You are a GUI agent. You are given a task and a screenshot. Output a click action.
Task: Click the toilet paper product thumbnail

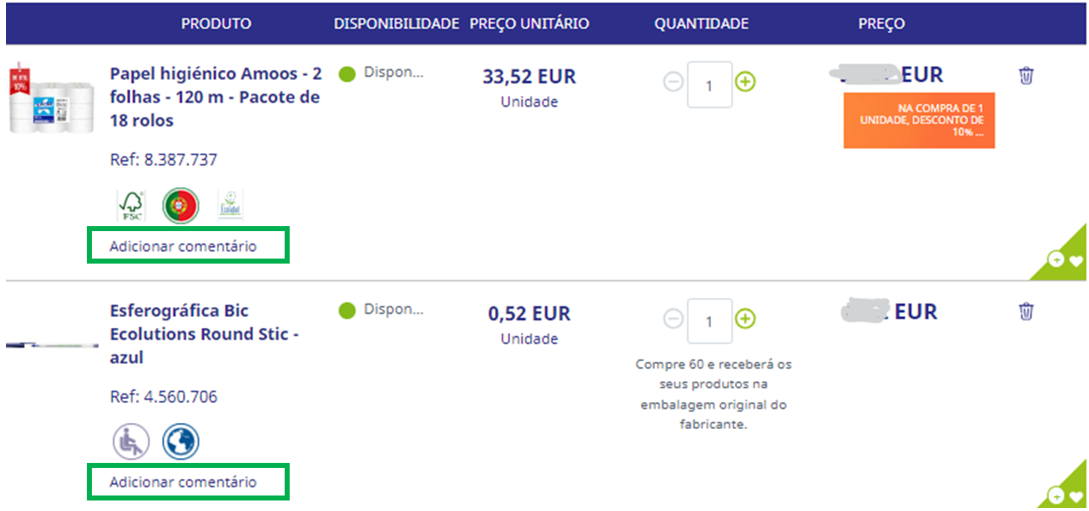(x=54, y=97)
